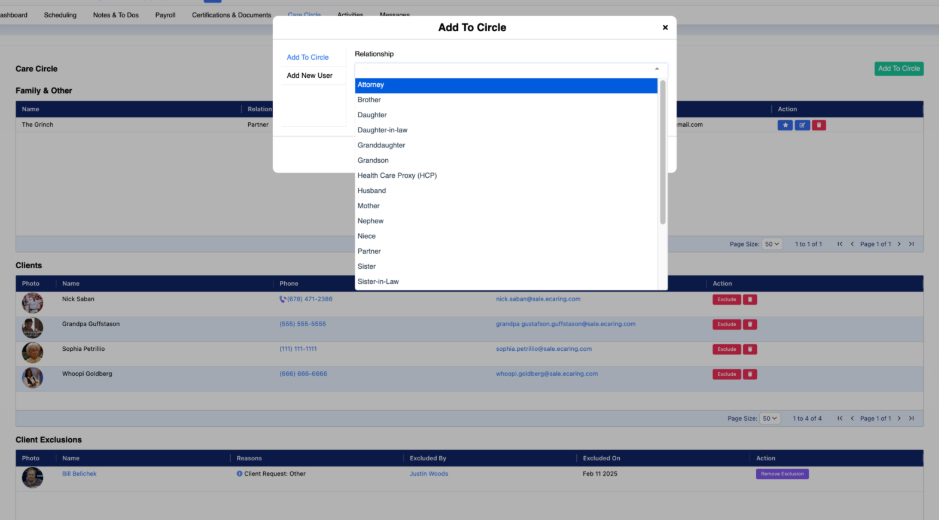This screenshot has height=520, width=939.
Task: Click Grandpa Guffstason's phone (555) 555-5555
Action: point(302,324)
